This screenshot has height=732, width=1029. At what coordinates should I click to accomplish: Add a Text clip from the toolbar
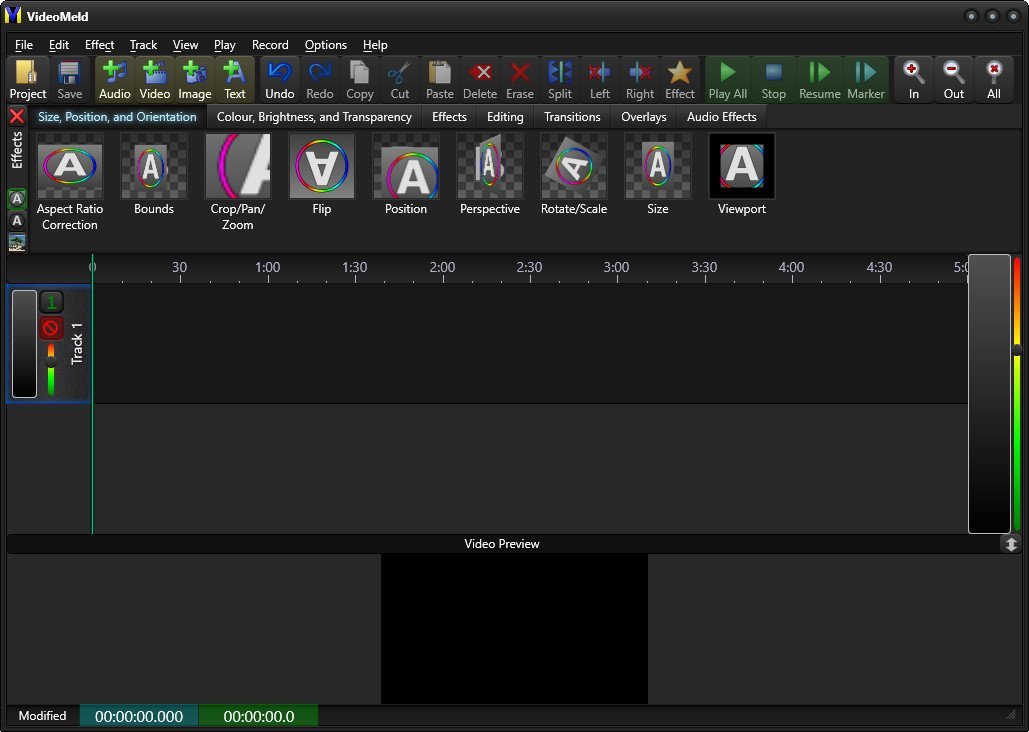click(235, 80)
